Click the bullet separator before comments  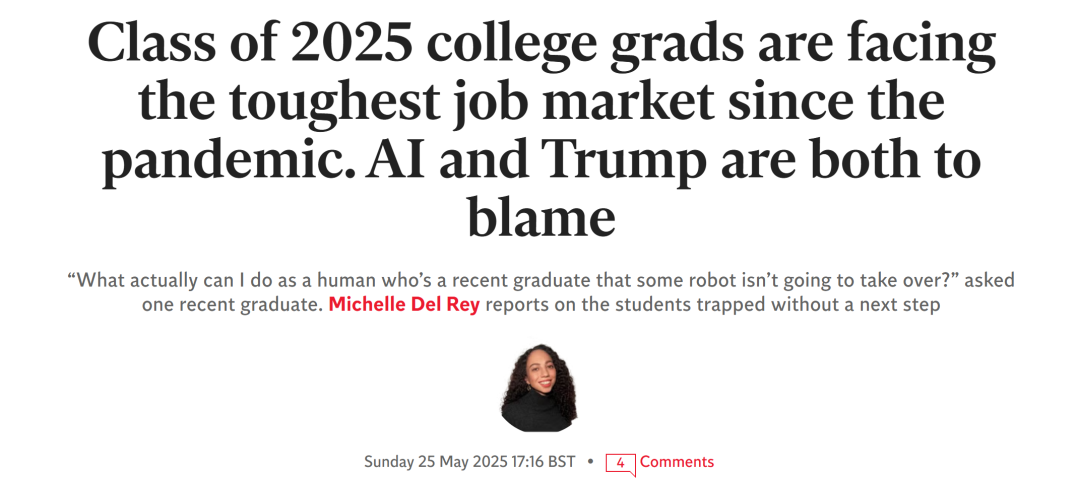click(x=590, y=461)
